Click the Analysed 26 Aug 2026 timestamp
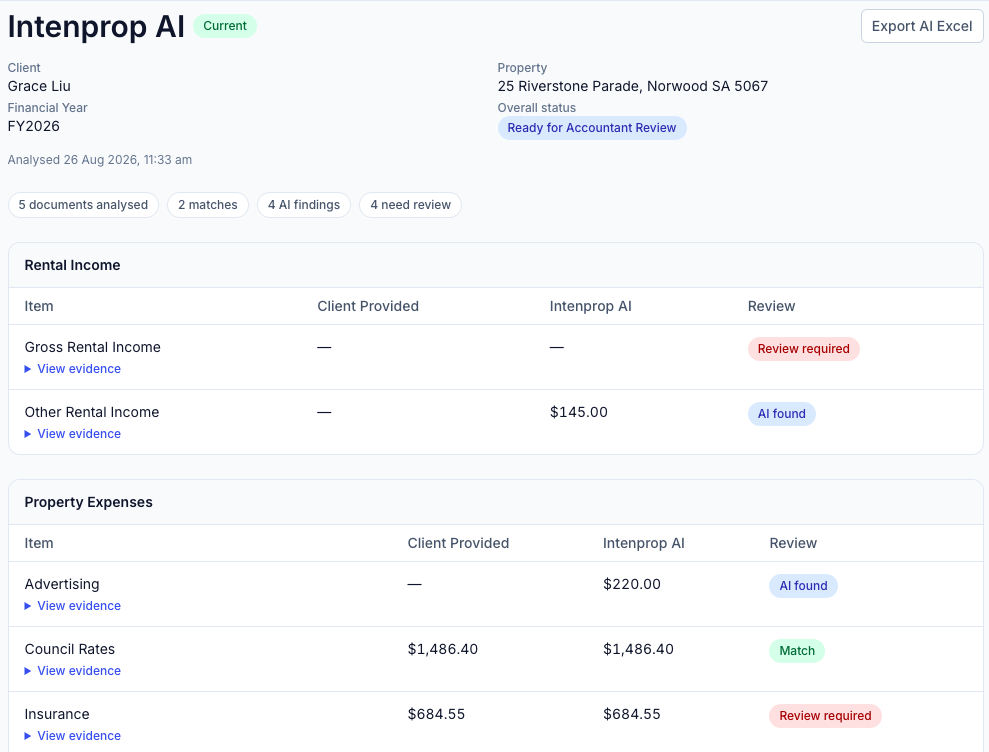This screenshot has height=752, width=989. (100, 160)
